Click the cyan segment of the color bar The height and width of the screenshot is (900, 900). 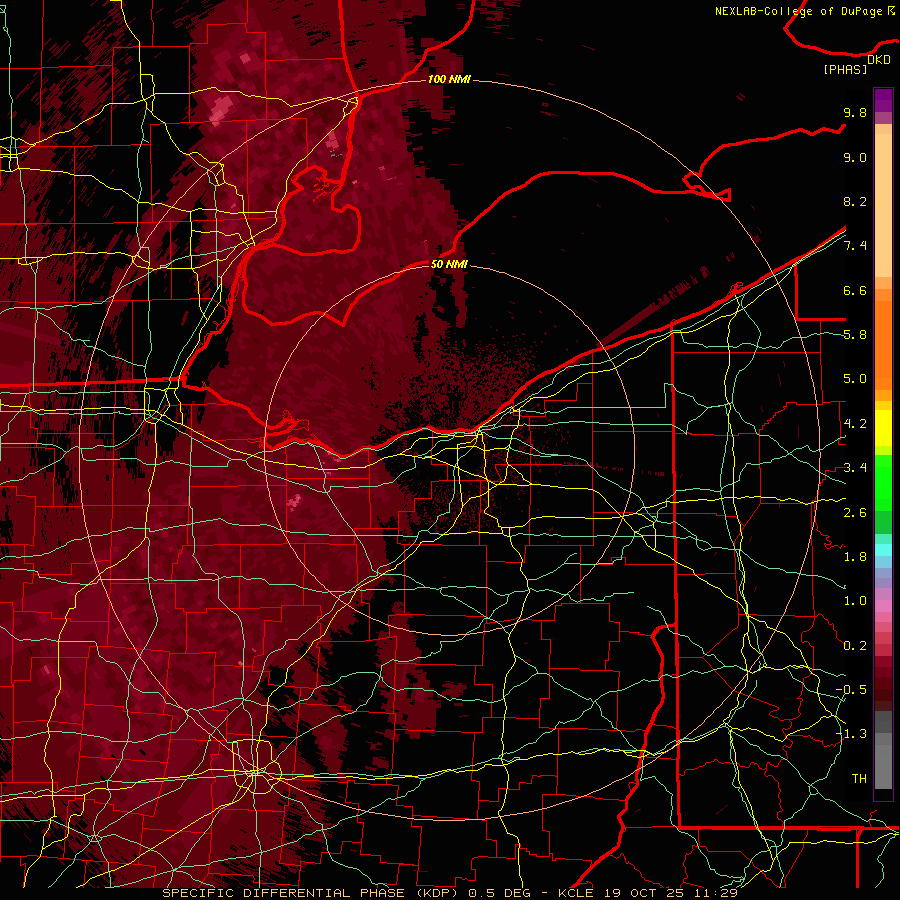coord(883,550)
